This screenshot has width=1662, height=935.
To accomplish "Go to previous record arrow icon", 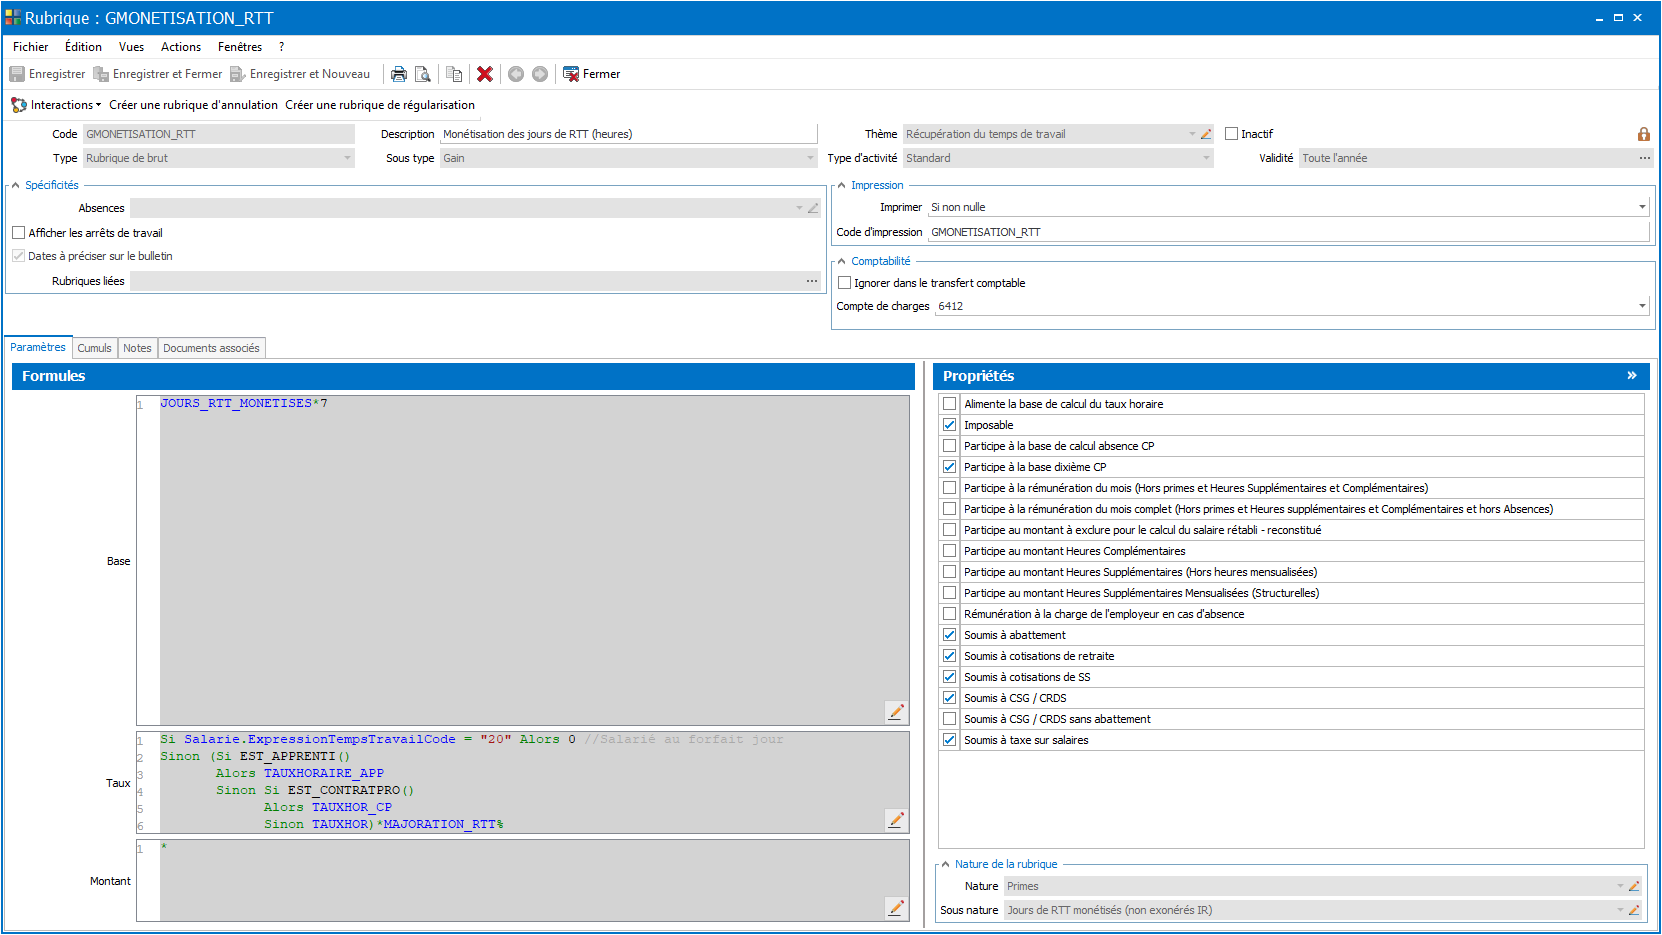I will 516,74.
